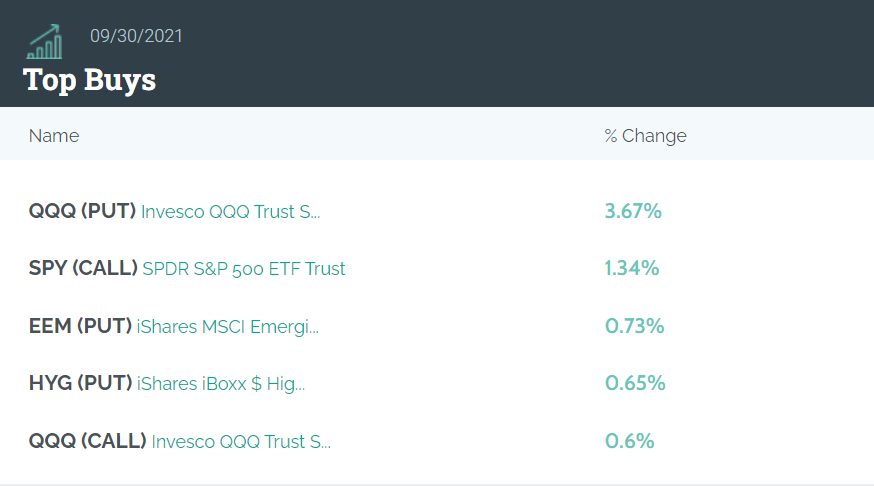This screenshot has width=874, height=486.
Task: Click the bar chart growth icon
Action: coord(45,42)
